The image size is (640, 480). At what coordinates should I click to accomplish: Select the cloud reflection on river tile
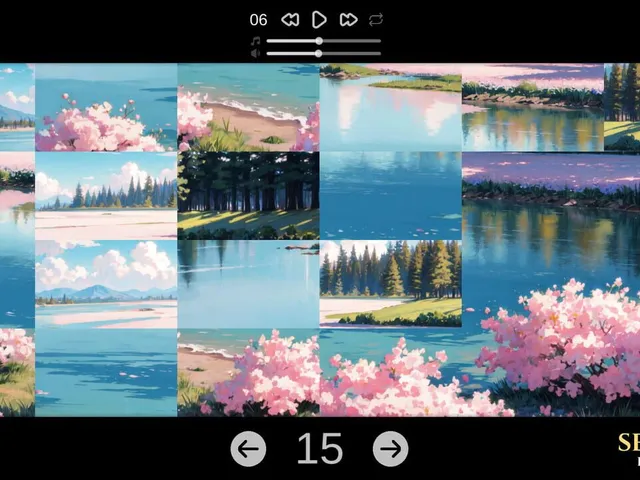(391, 107)
